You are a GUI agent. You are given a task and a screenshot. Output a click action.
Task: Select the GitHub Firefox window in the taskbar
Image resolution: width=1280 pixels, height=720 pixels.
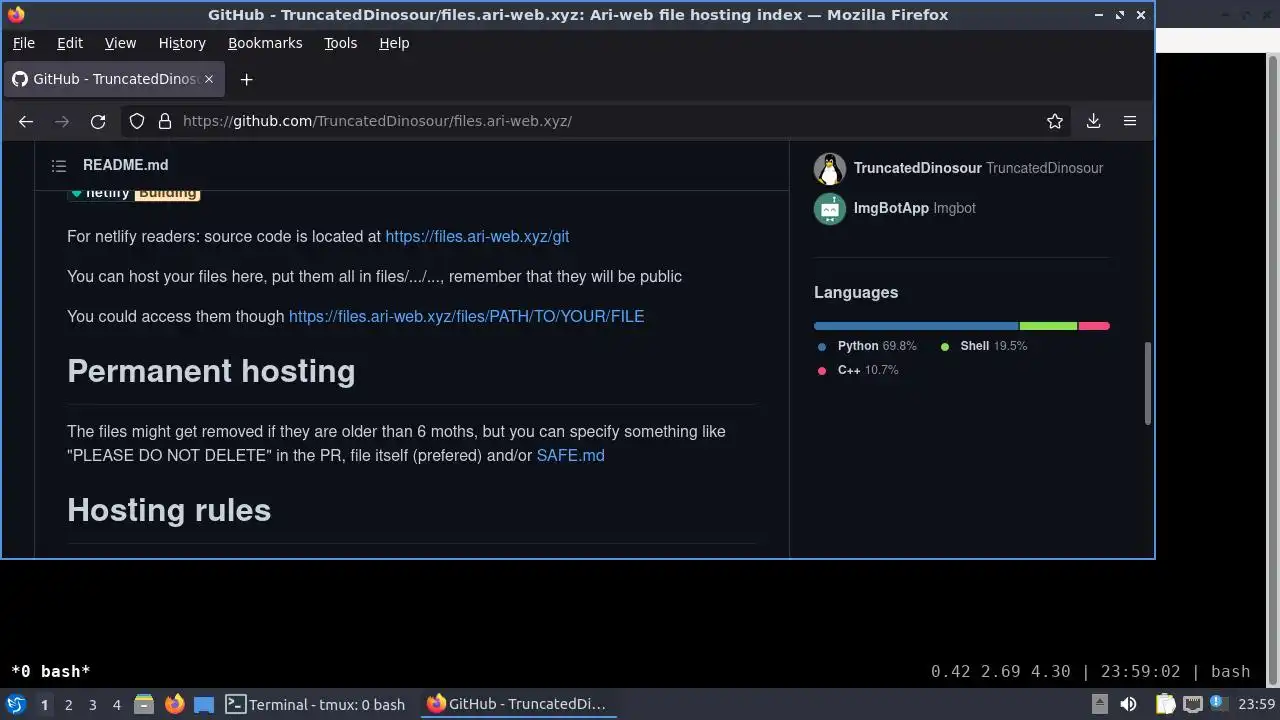(x=517, y=704)
